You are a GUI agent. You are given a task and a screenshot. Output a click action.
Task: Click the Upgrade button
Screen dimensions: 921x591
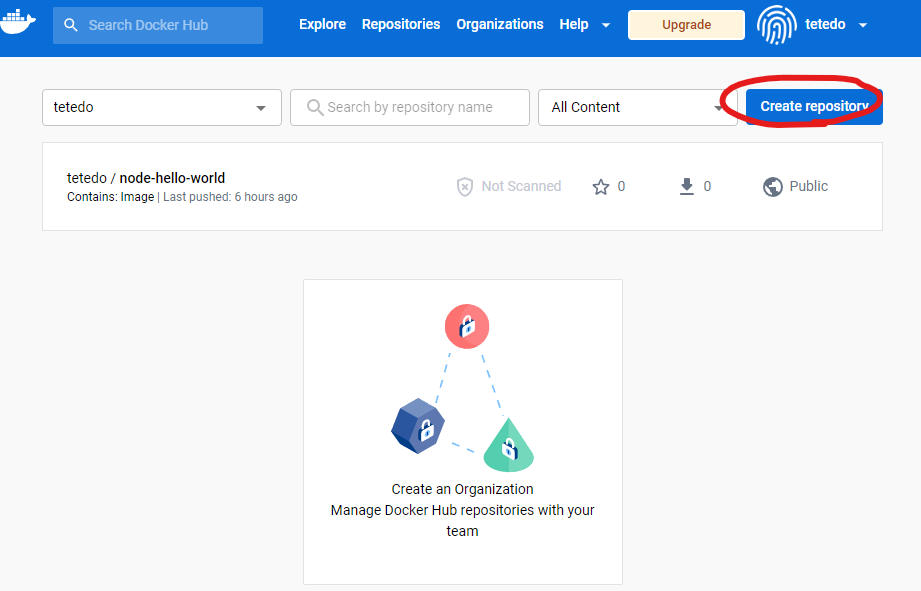686,25
